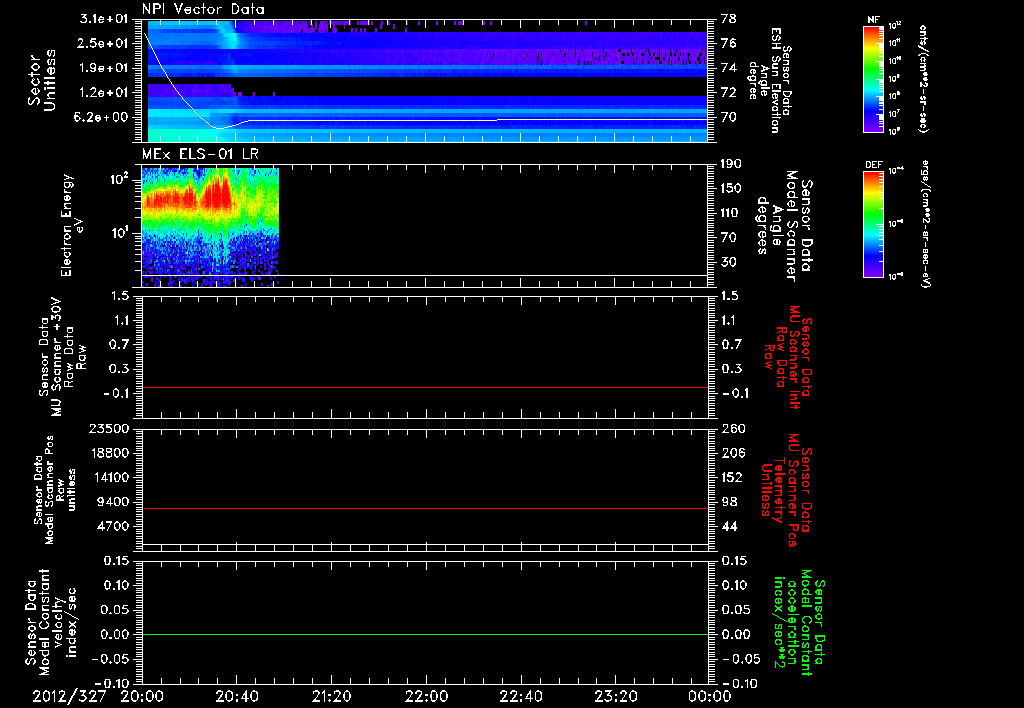Click the 10² electron energy tick
The image size is (1024, 708).
click(118, 178)
